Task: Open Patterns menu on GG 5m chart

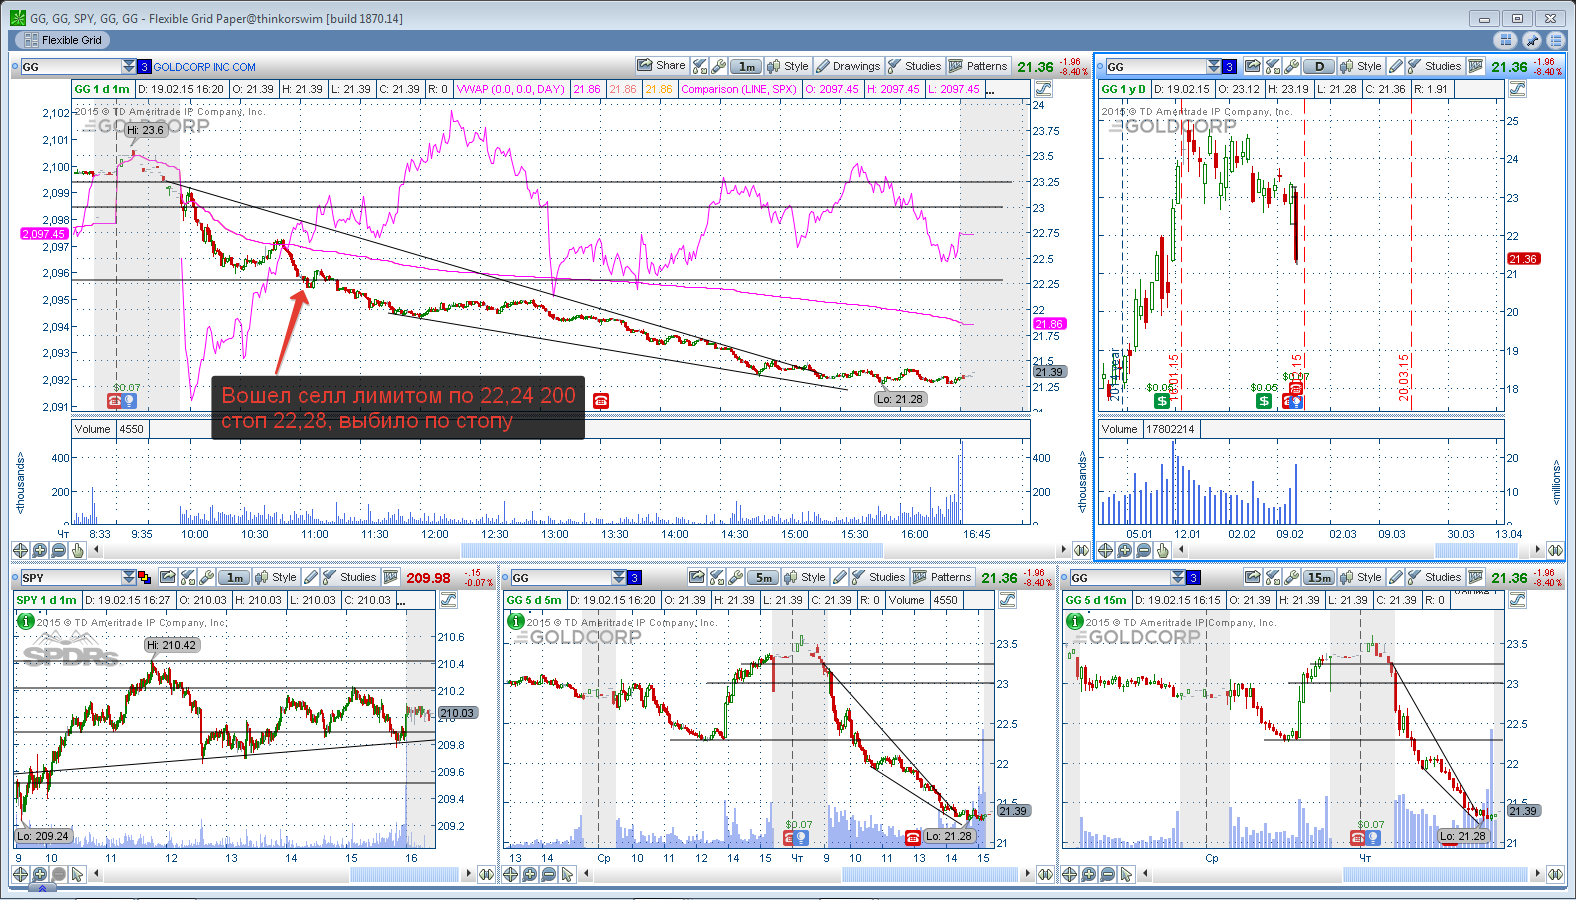Action: [x=942, y=577]
